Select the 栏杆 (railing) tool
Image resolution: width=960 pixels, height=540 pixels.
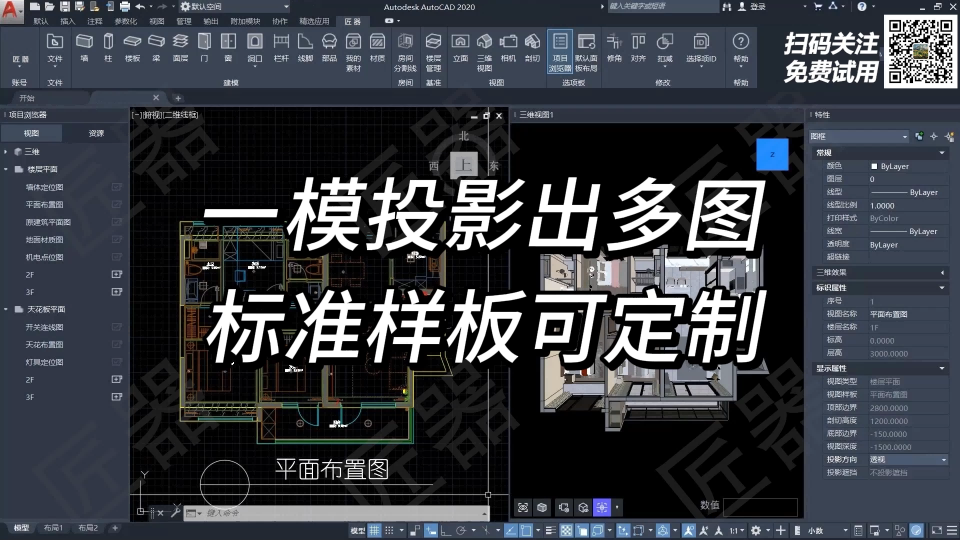coord(281,48)
